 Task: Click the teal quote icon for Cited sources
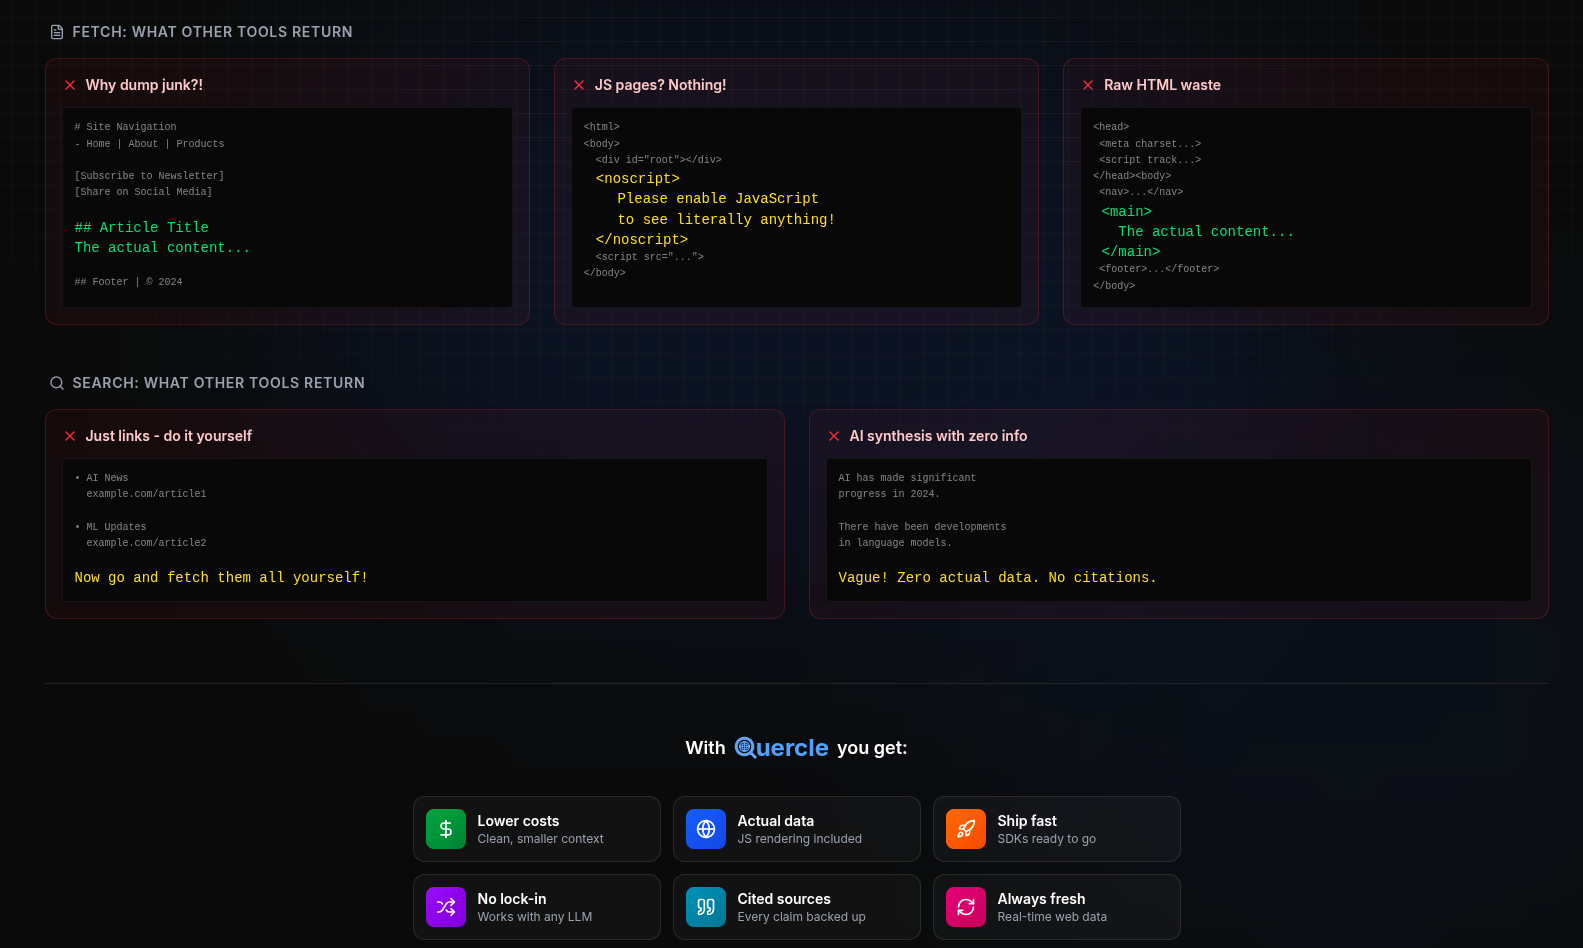[706, 907]
